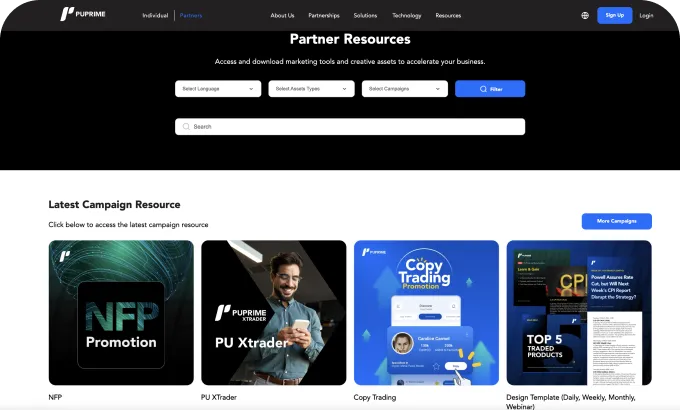Open the Copy Trading Promotion thumbnail

point(426,313)
